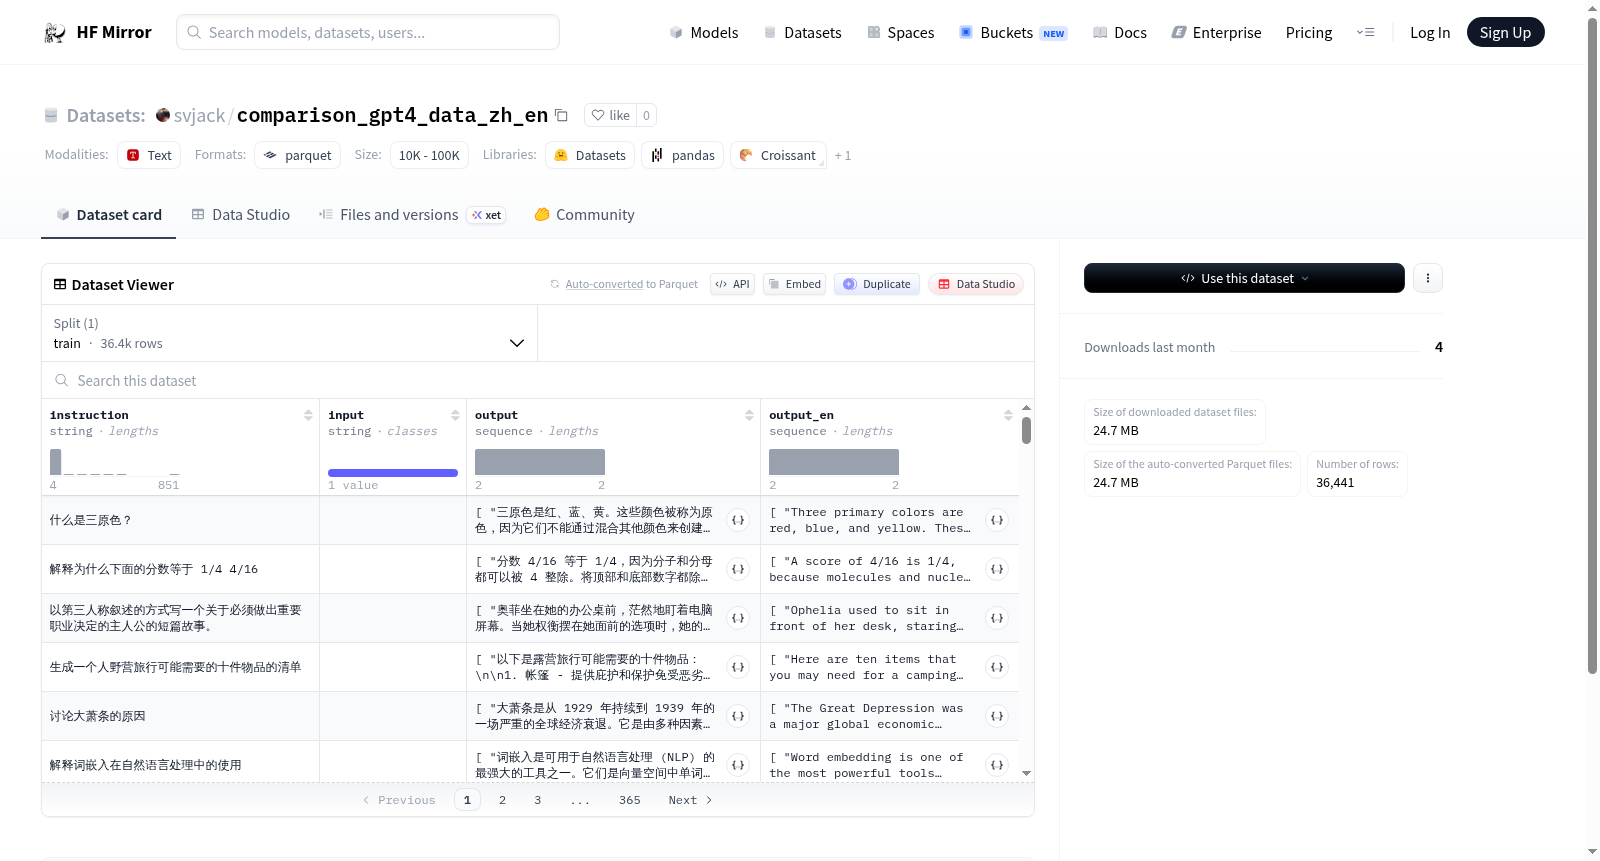Viewport: 1600px width, 861px height.
Task: Sort by the input column
Action: (x=455, y=415)
